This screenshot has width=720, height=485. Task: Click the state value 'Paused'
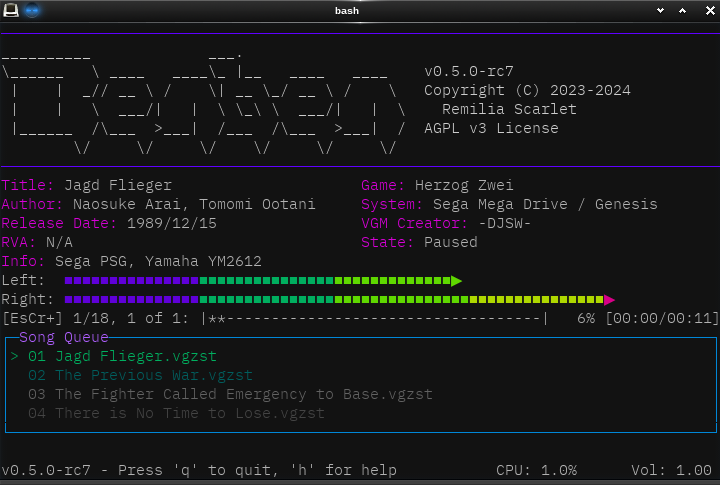(450, 242)
